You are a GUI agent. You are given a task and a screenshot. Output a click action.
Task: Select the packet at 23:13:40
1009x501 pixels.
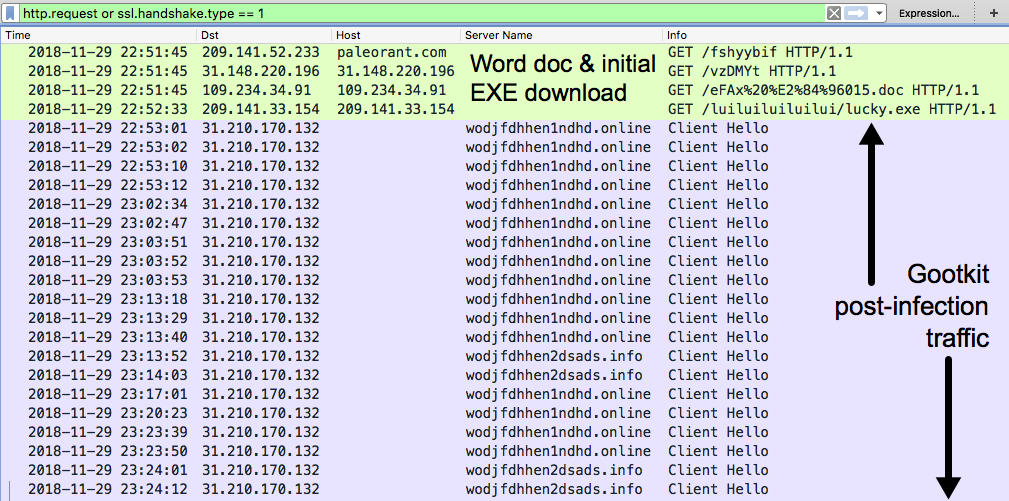[504, 337]
